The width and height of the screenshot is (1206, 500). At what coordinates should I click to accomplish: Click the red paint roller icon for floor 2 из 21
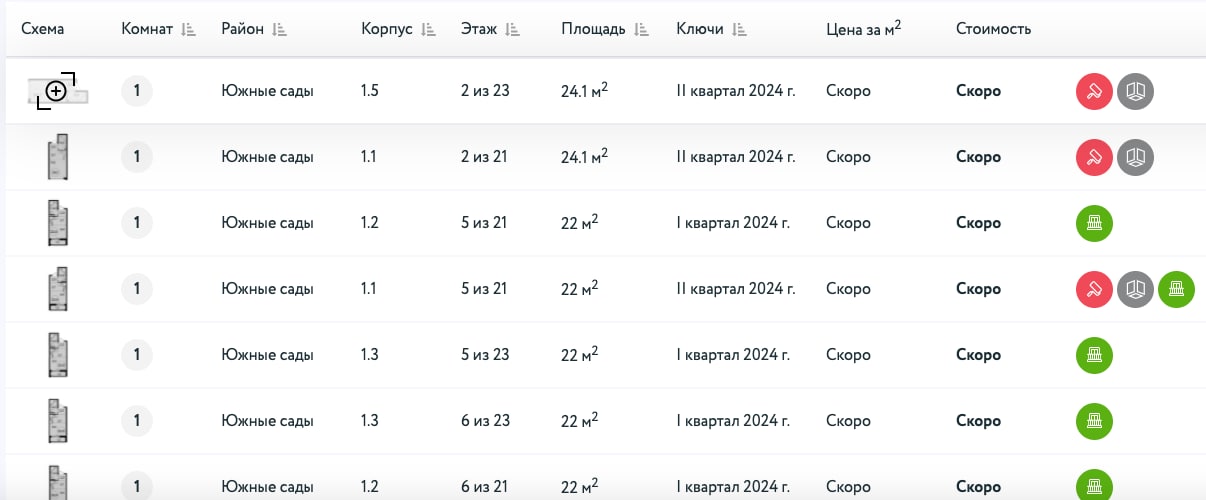(1094, 158)
